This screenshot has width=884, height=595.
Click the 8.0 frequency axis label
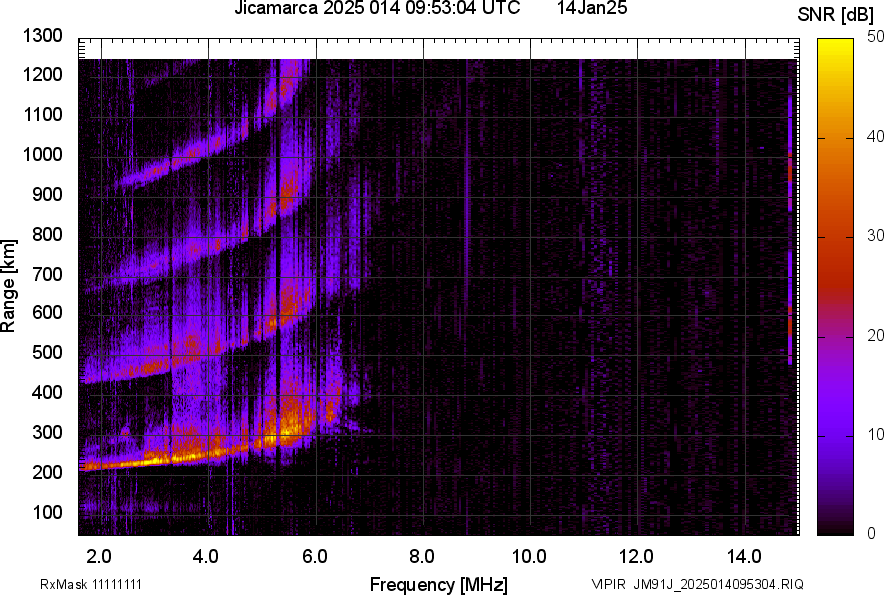click(x=421, y=557)
